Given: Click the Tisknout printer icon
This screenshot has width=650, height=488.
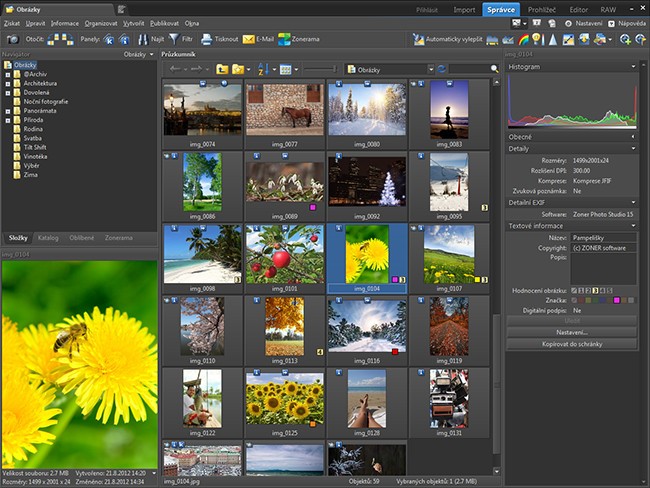Looking at the screenshot, I should click(x=207, y=39).
